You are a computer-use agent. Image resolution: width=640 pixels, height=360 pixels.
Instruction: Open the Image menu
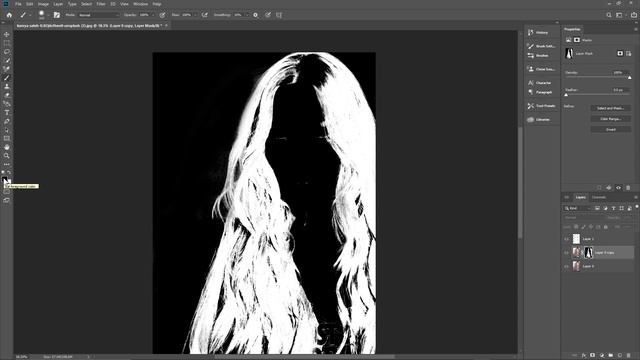tap(43, 4)
